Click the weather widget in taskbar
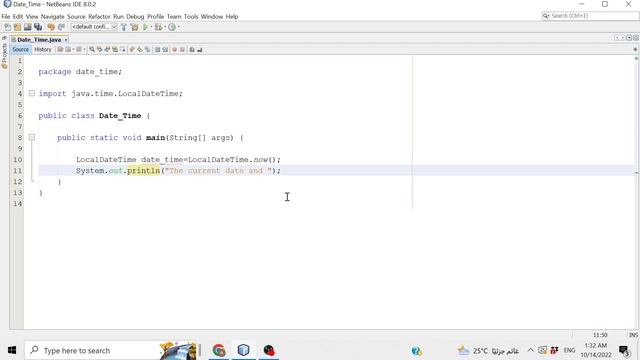The width and height of the screenshot is (640, 360). pyautogui.click(x=488, y=351)
